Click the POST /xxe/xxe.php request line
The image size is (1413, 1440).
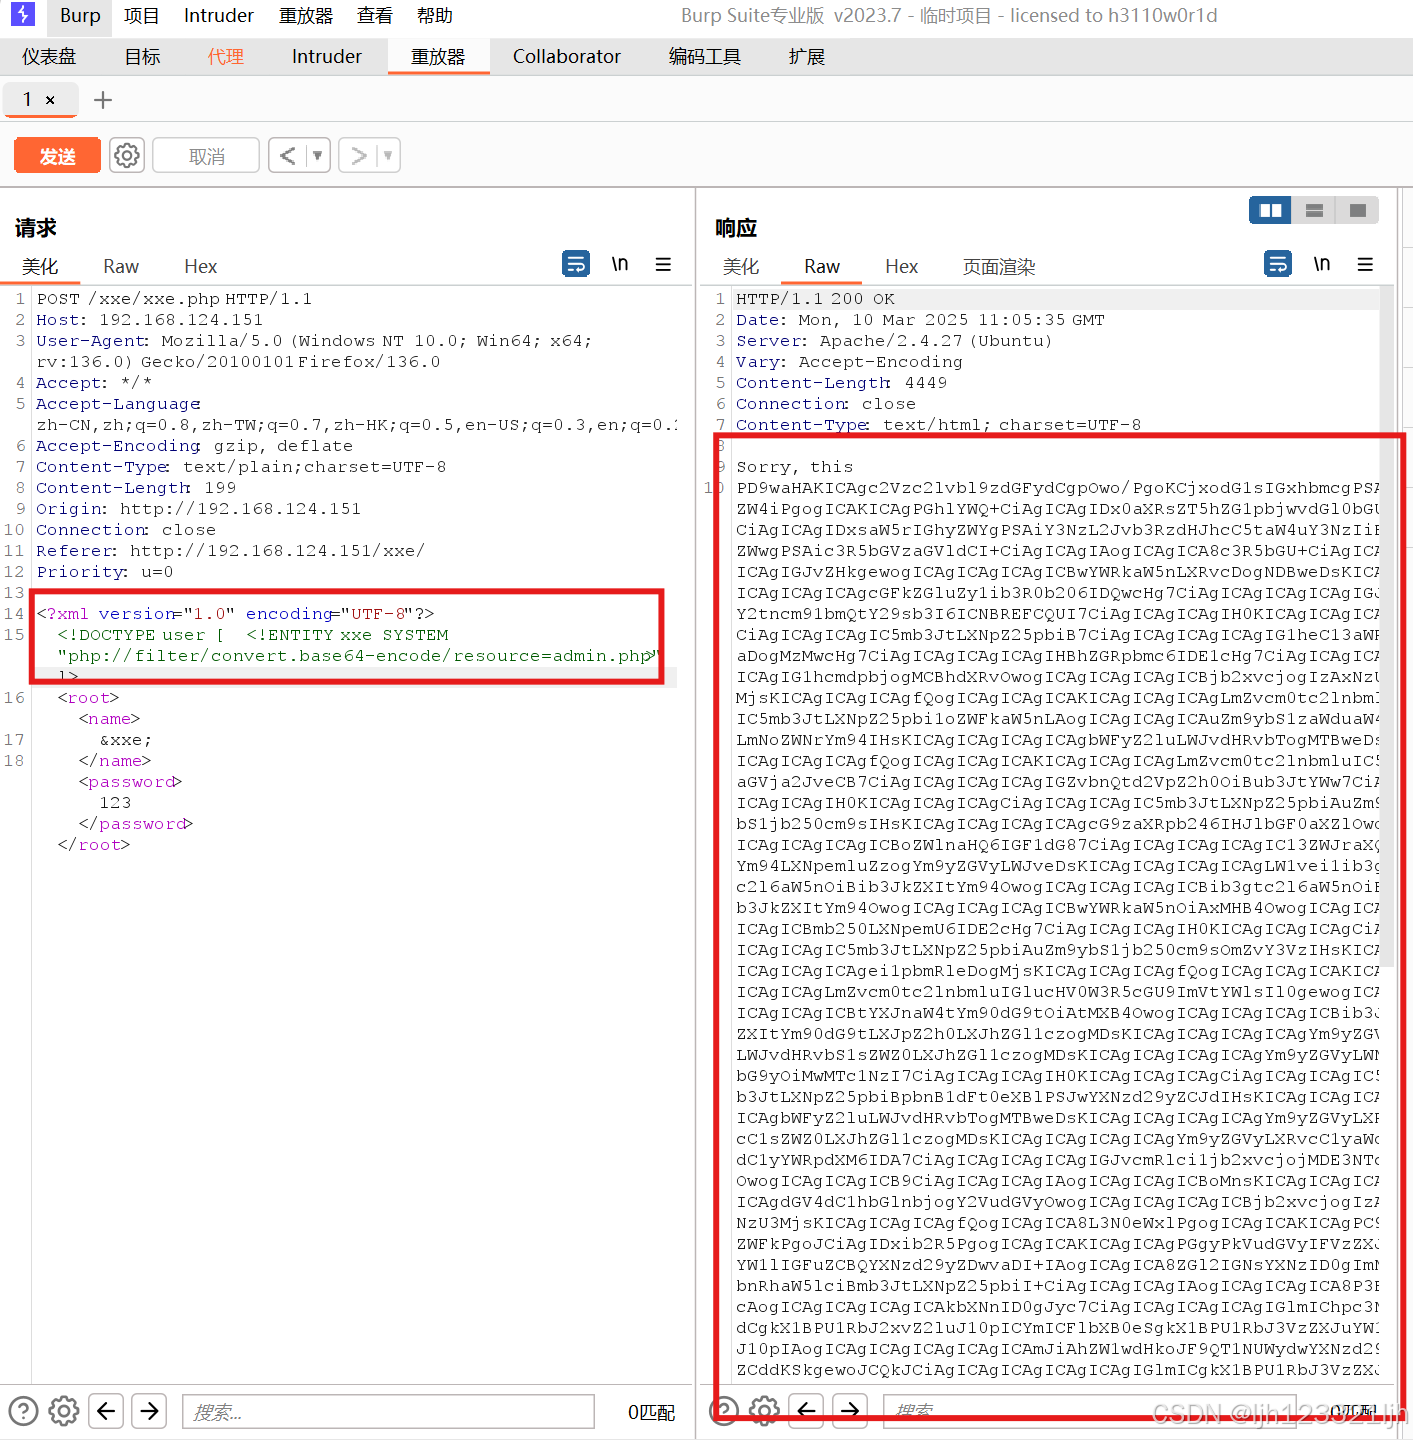(174, 298)
